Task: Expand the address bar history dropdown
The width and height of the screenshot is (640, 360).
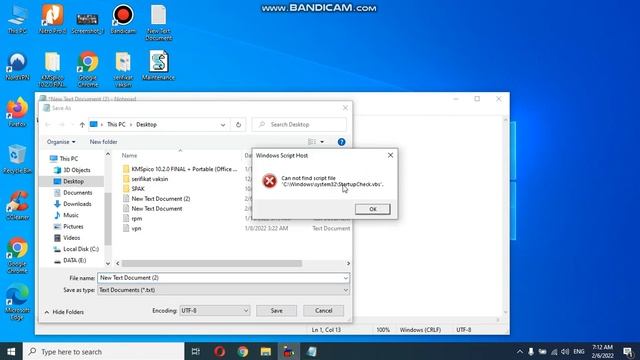Action: click(x=223, y=124)
